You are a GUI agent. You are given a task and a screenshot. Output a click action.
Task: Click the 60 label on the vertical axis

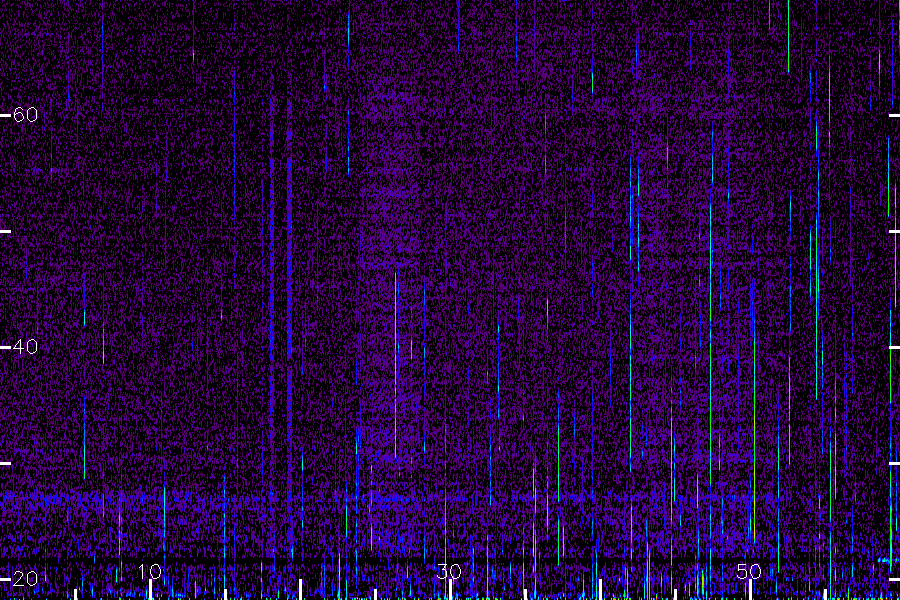(x=25, y=115)
